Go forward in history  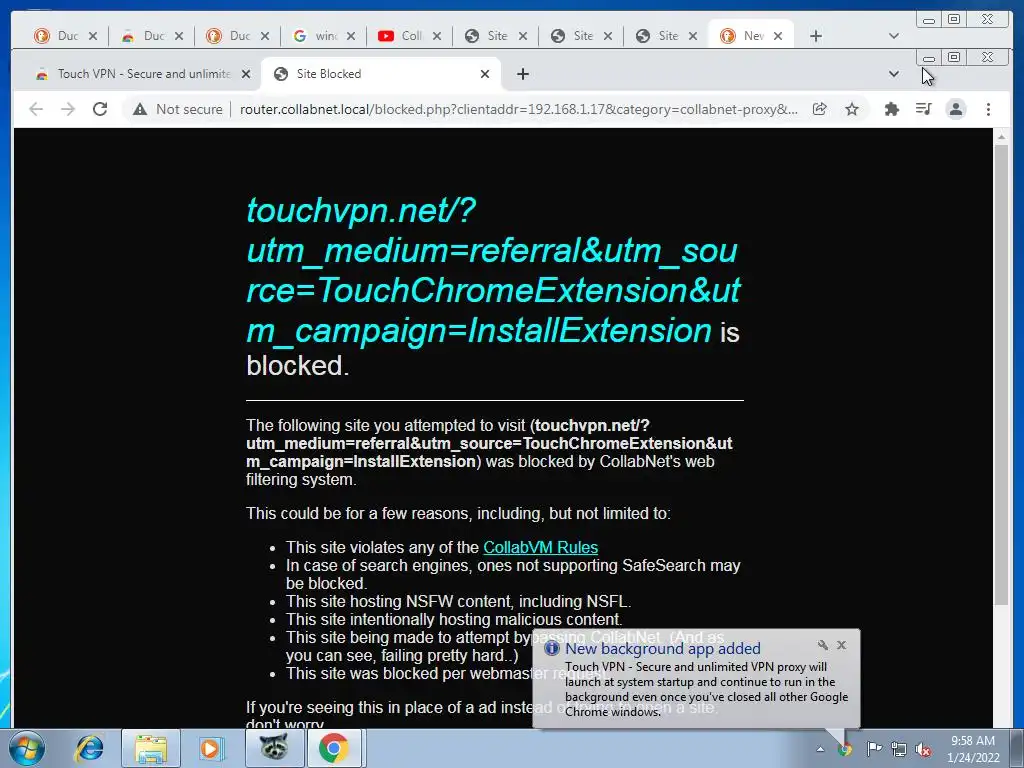(x=68, y=109)
